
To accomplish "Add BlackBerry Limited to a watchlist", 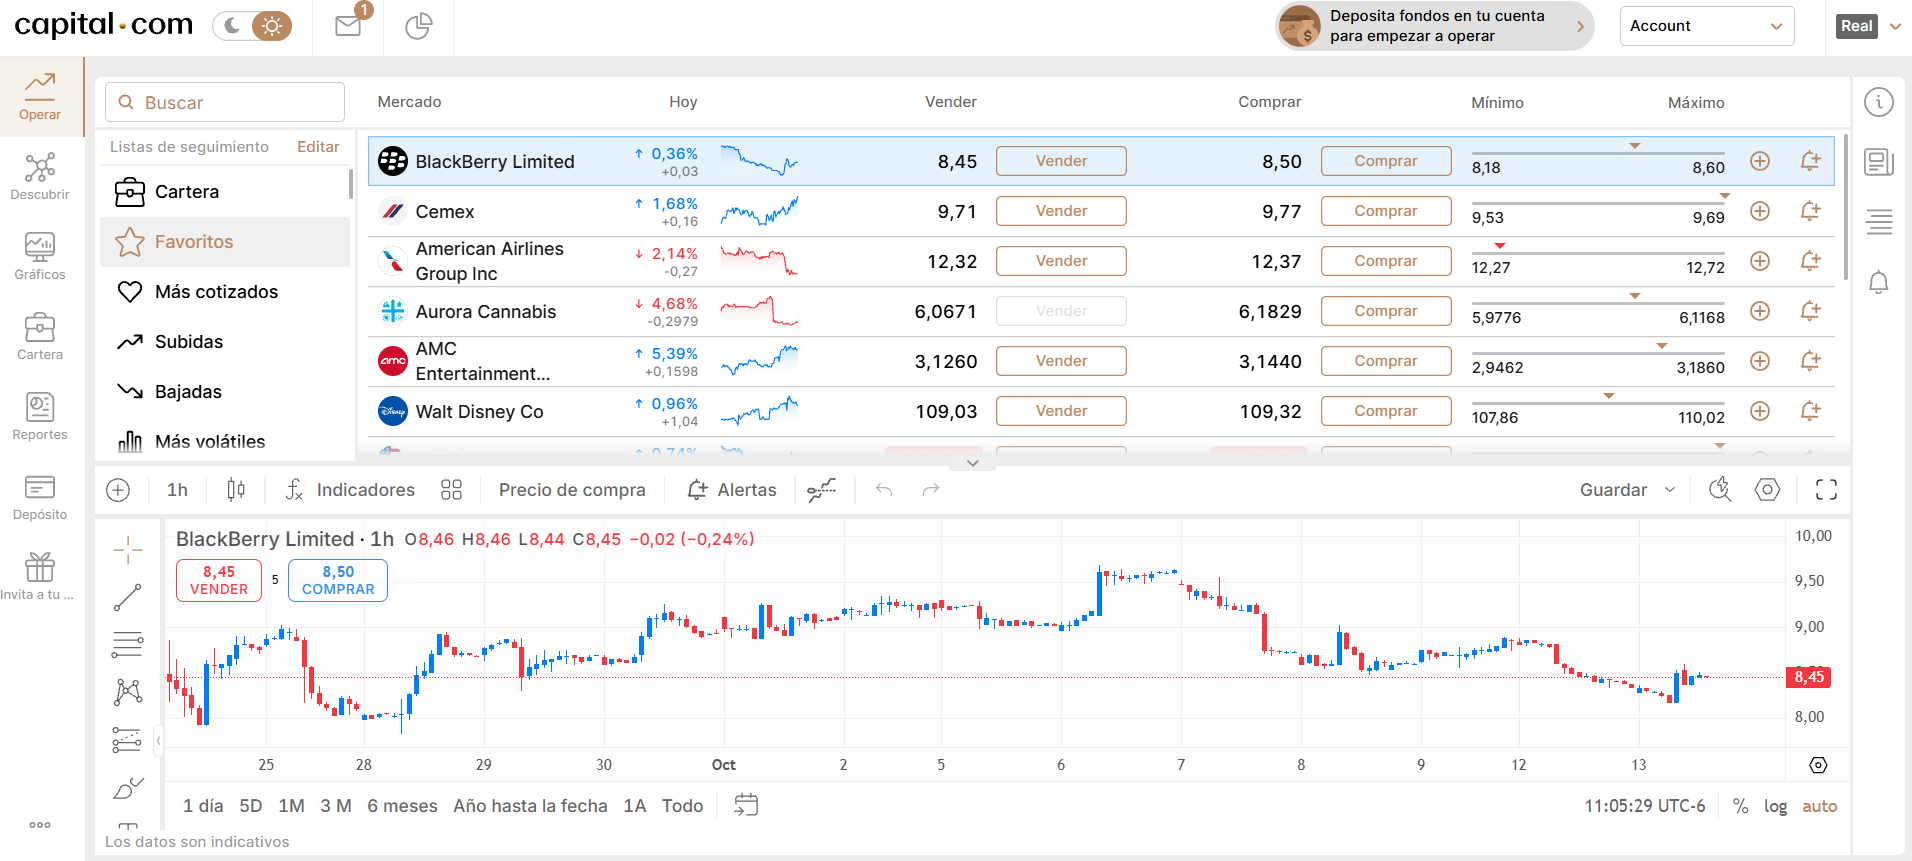I will pos(1760,161).
